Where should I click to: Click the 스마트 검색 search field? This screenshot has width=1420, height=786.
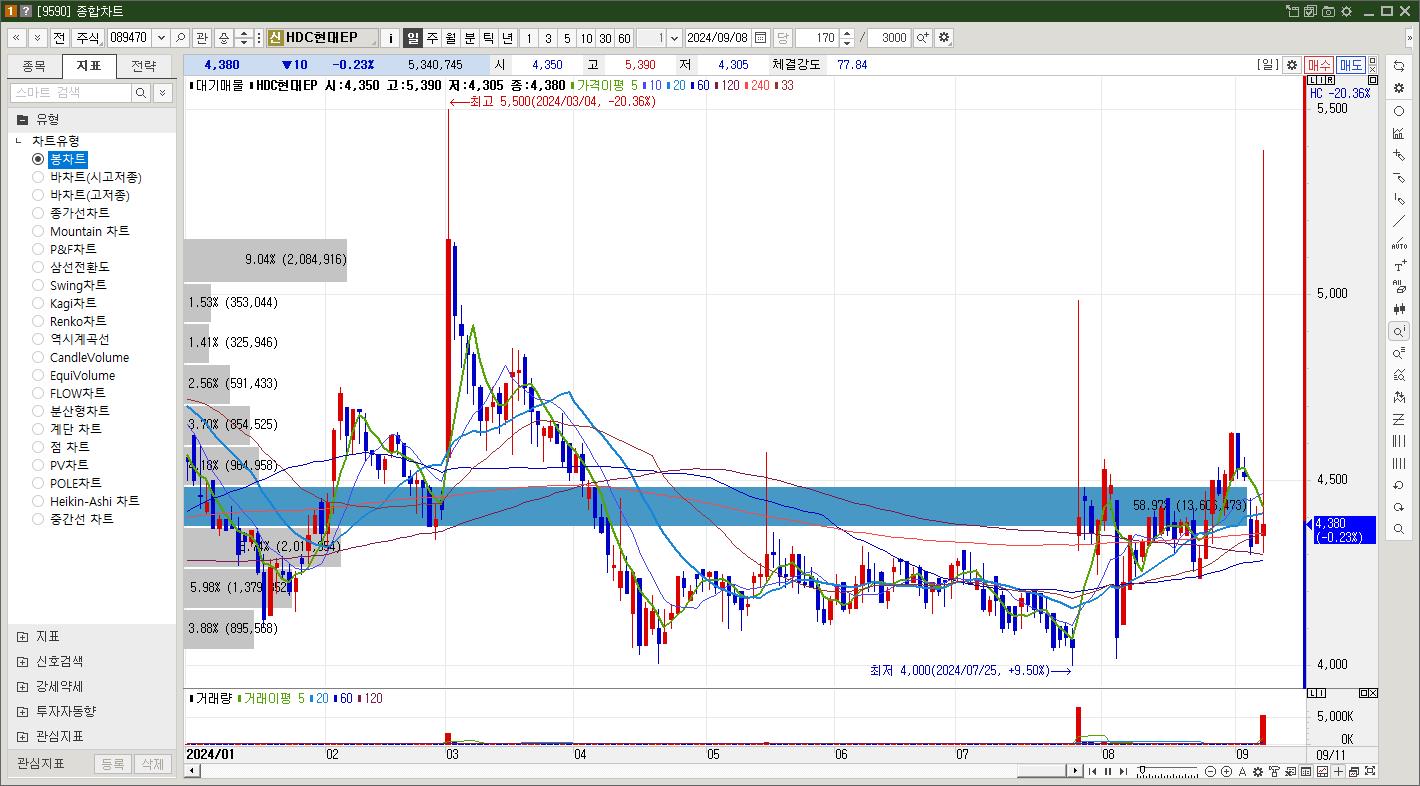click(x=71, y=92)
